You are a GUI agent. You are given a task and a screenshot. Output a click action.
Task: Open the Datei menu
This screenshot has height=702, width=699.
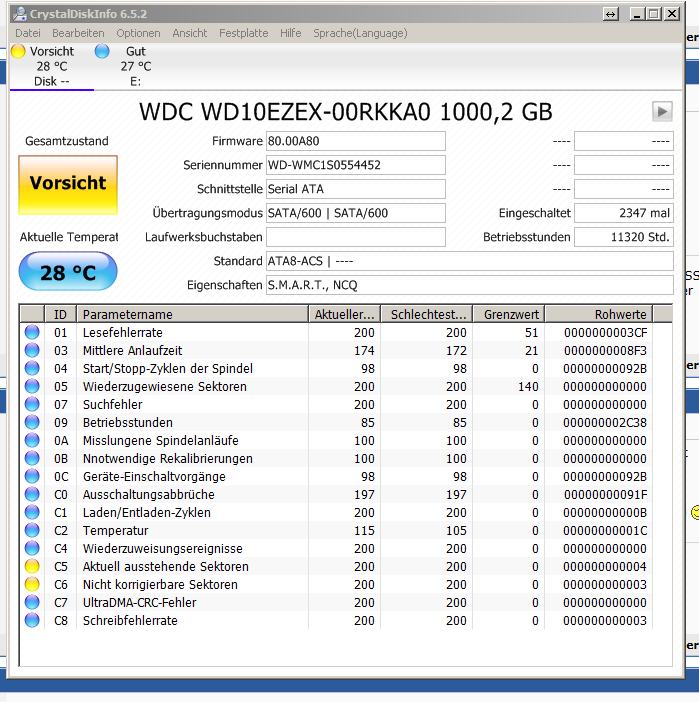click(x=28, y=33)
